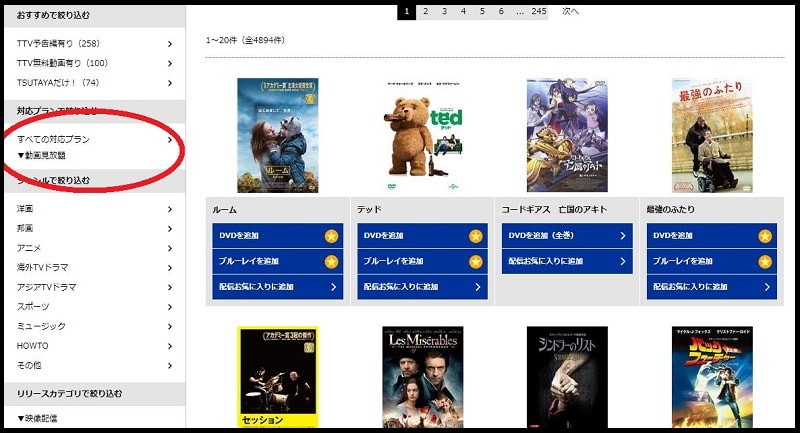Image resolution: width=800 pixels, height=433 pixels.
Task: Open the ted teddy bear cover thumbnail
Action: tap(423, 135)
